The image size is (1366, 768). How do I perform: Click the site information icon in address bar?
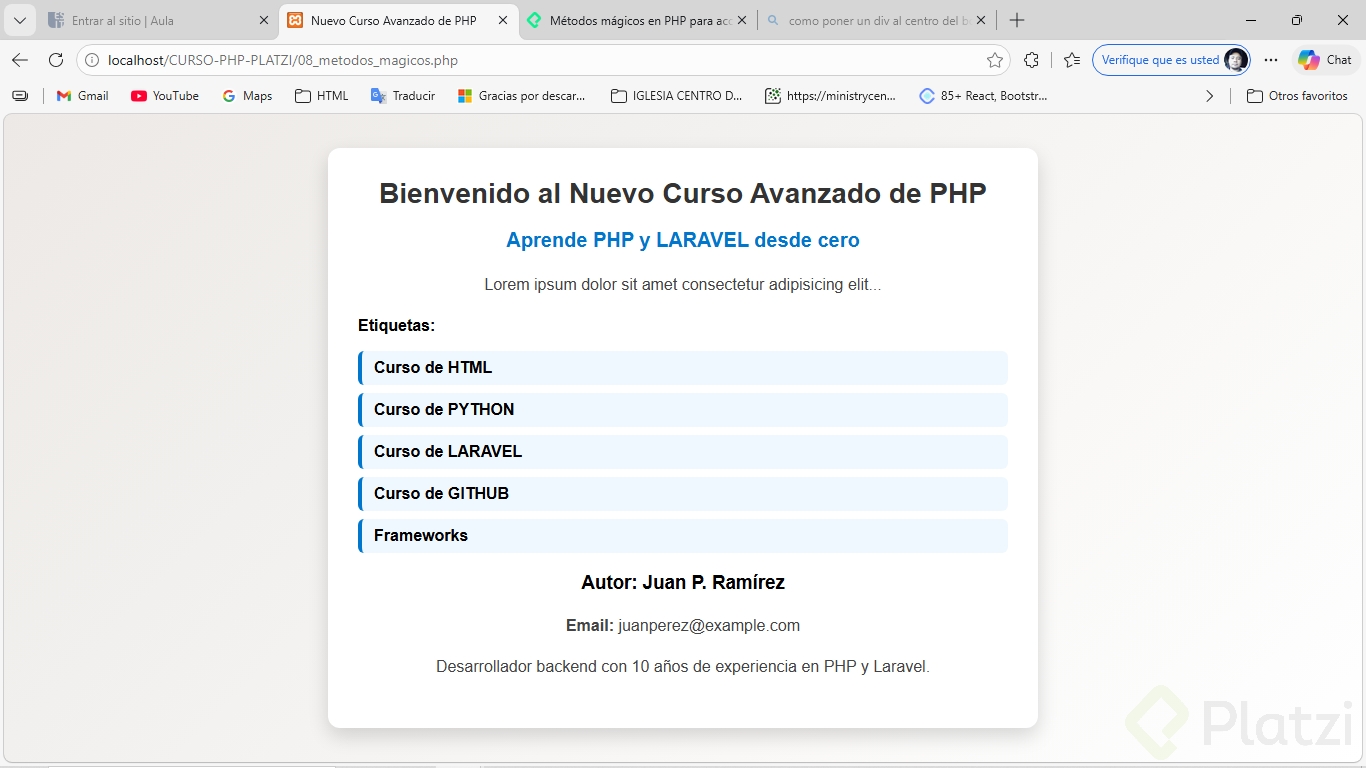(92, 60)
